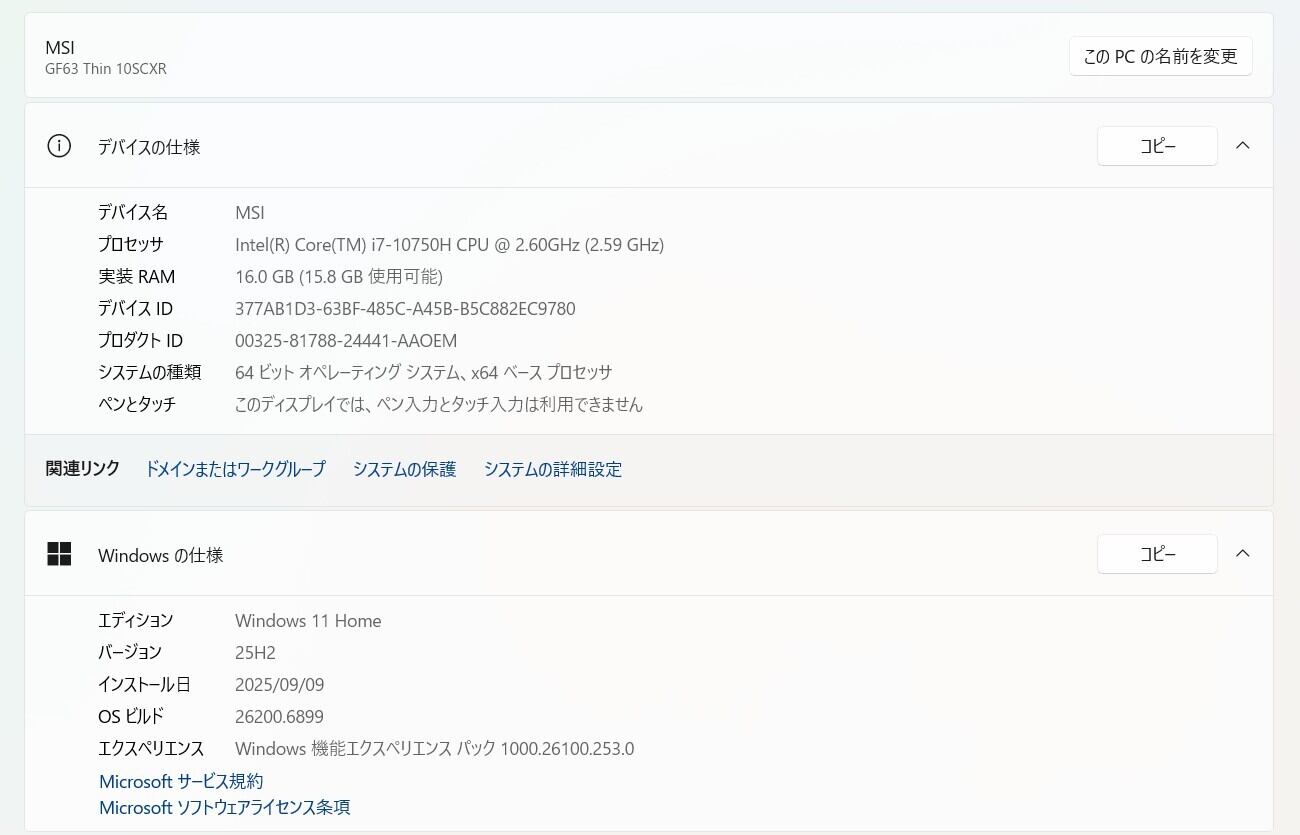Collapse the デバイスの仕様 section chevron
Screen dimensions: 1300x835
point(1243,146)
